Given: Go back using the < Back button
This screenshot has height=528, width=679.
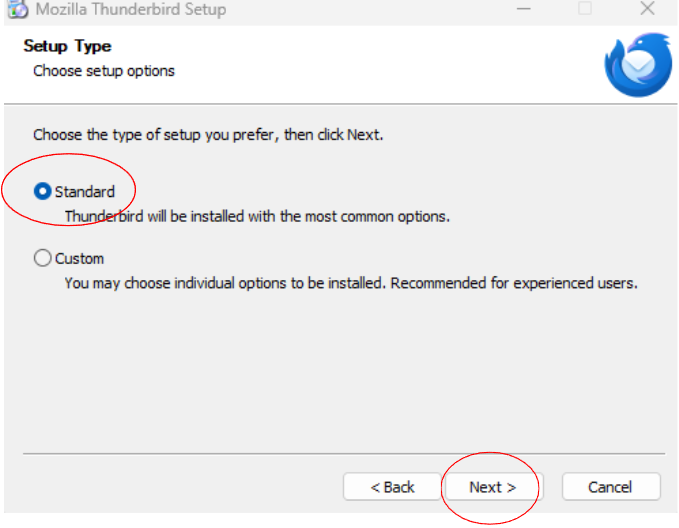Looking at the screenshot, I should [x=392, y=487].
